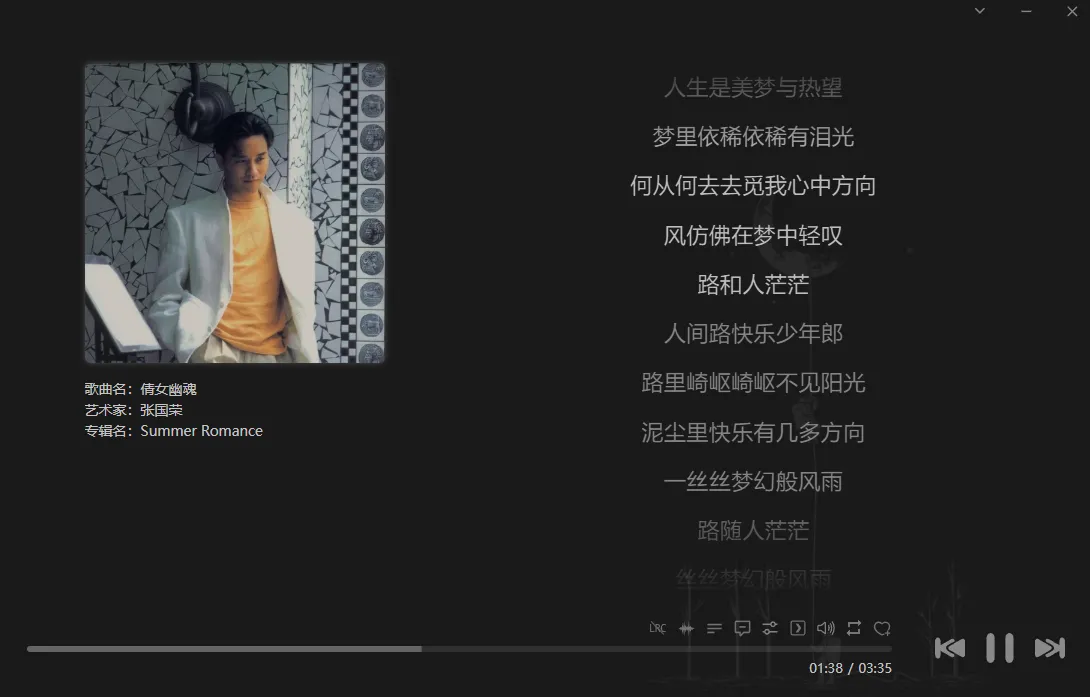
Task: Add this song to favorites
Action: point(882,628)
